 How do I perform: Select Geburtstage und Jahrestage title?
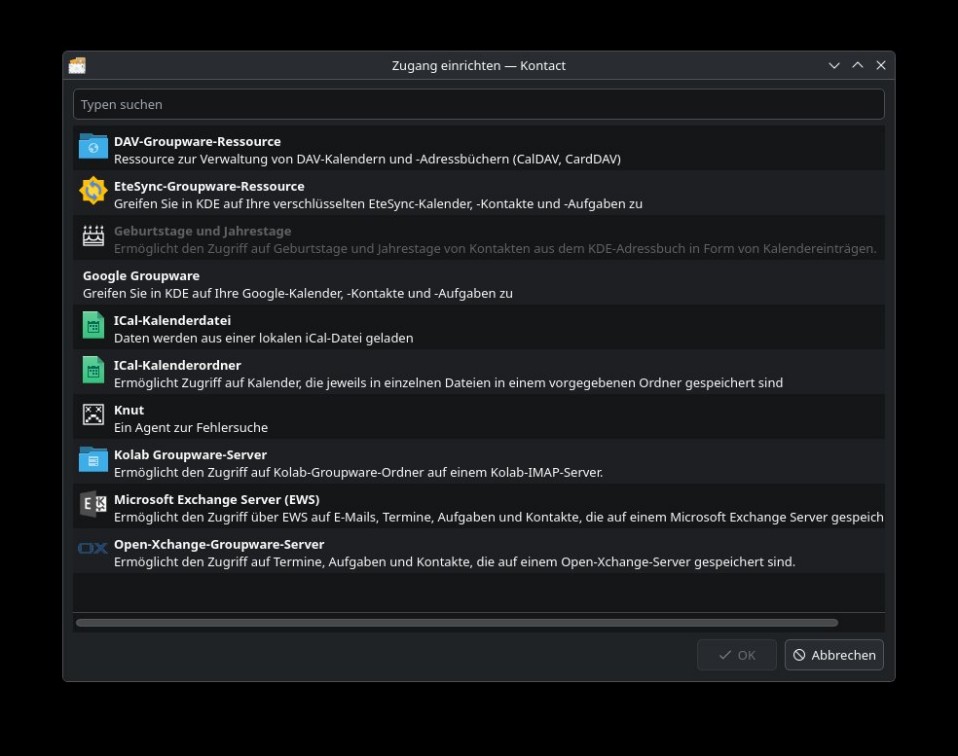coord(202,231)
